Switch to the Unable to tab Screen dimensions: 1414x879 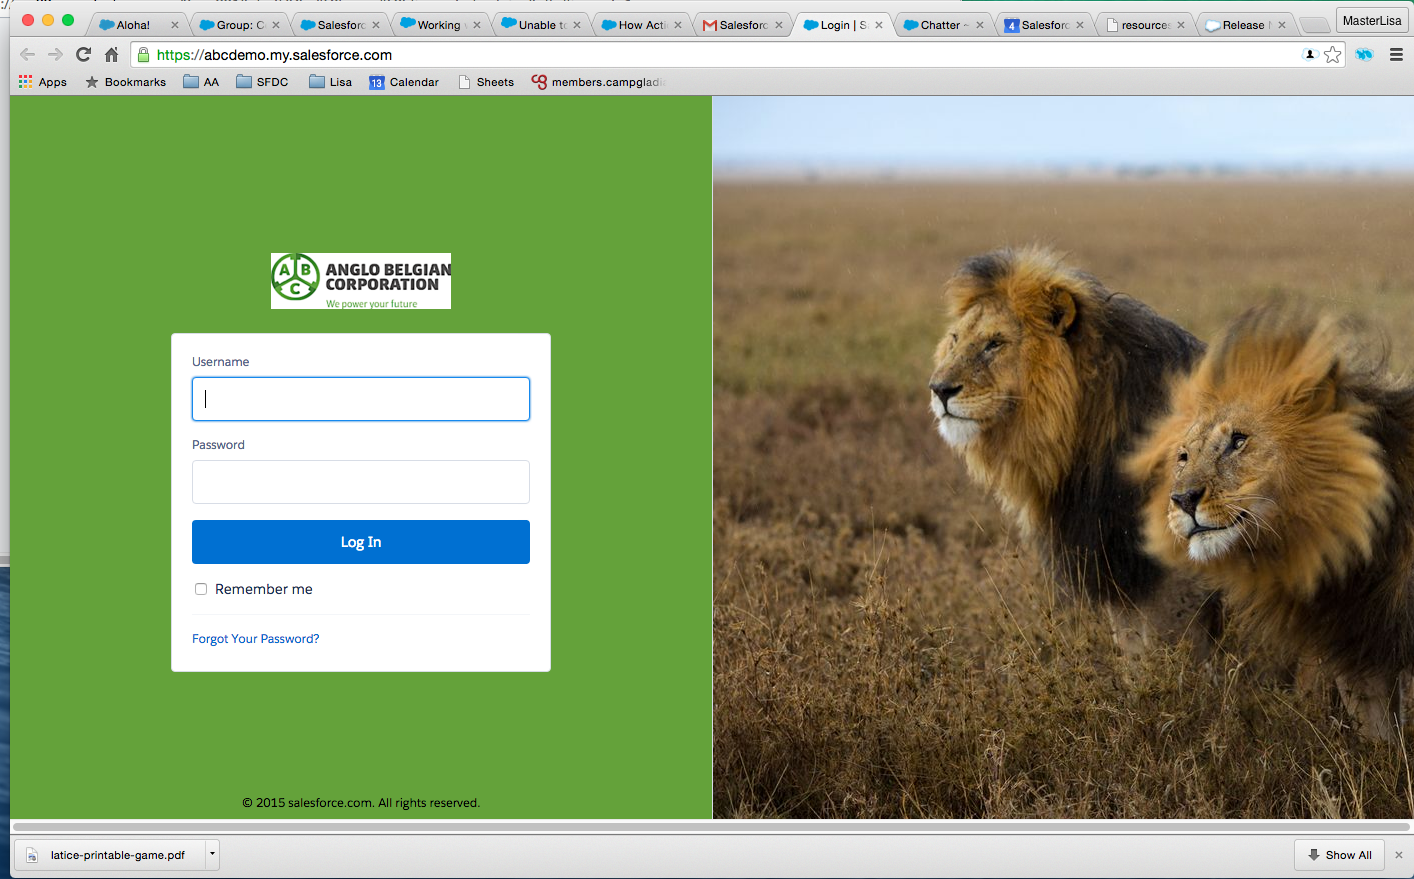pyautogui.click(x=540, y=25)
